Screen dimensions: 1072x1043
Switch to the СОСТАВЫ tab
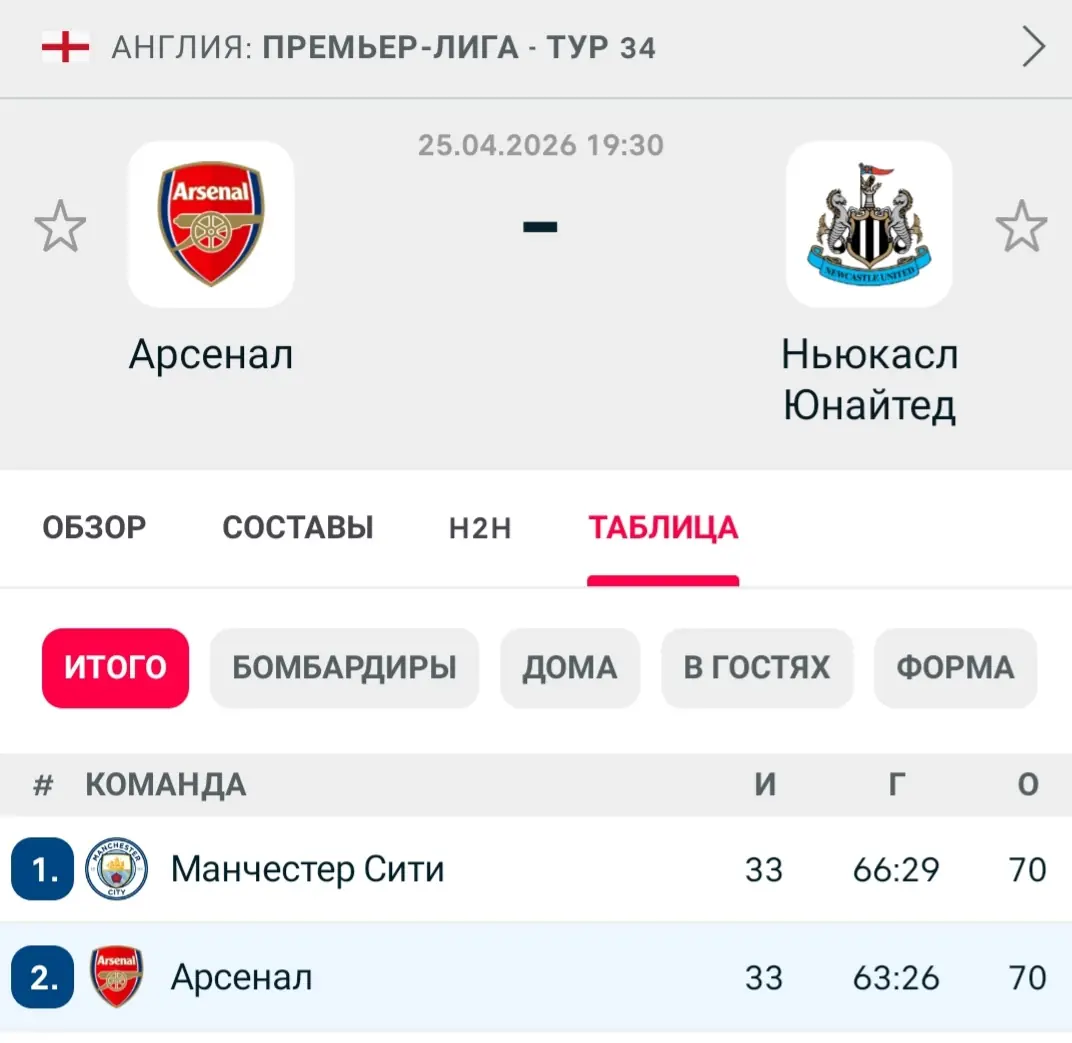(x=298, y=528)
